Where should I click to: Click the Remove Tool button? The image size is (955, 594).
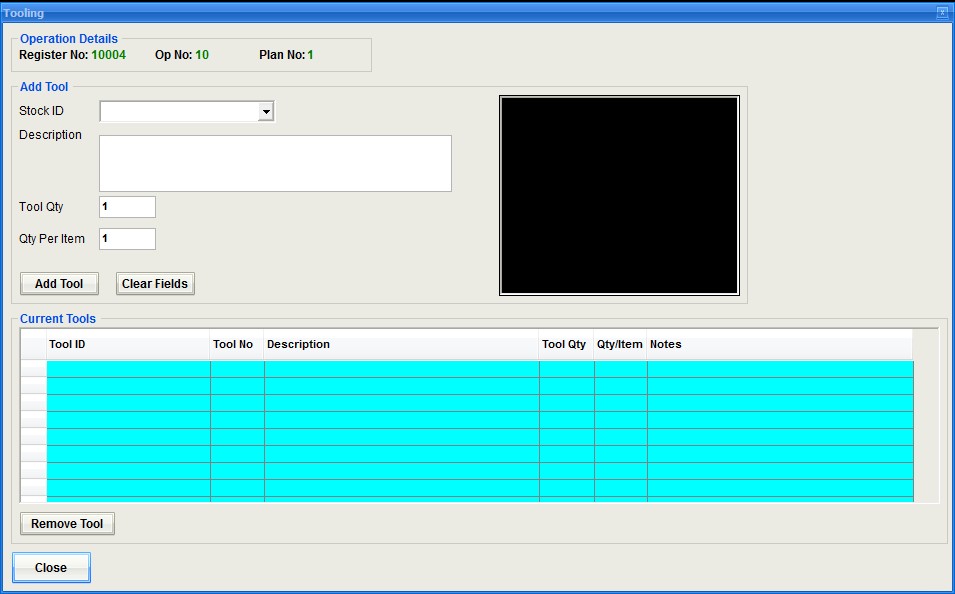(x=67, y=524)
